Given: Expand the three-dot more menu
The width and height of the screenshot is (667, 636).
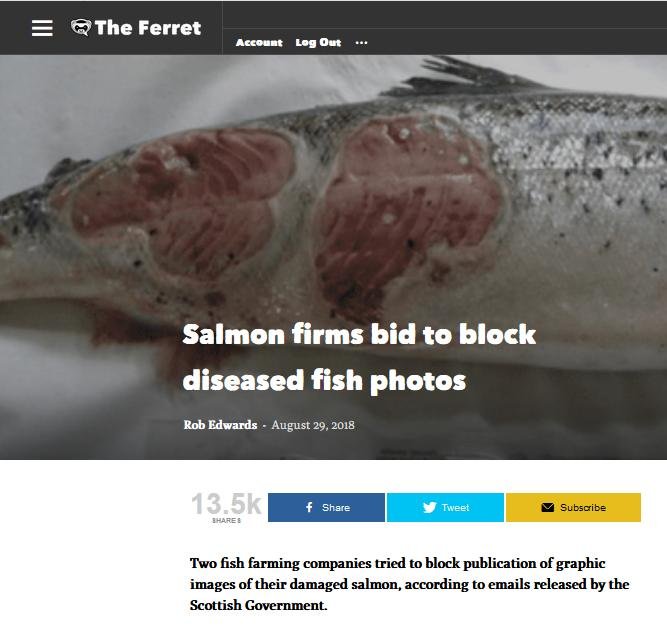Looking at the screenshot, I should tap(361, 43).
